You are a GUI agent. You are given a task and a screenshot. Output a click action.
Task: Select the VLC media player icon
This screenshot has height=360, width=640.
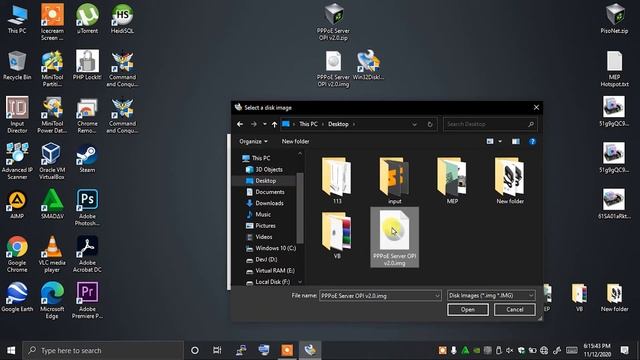(x=52, y=254)
